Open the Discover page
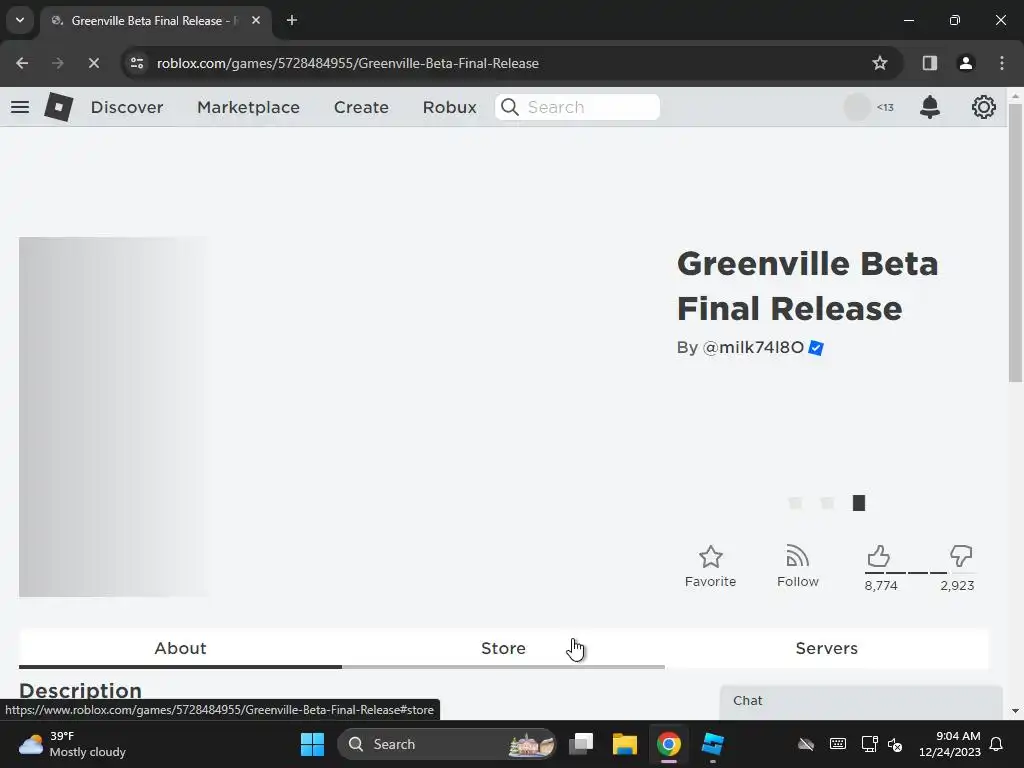This screenshot has width=1024, height=768. pyautogui.click(x=127, y=107)
